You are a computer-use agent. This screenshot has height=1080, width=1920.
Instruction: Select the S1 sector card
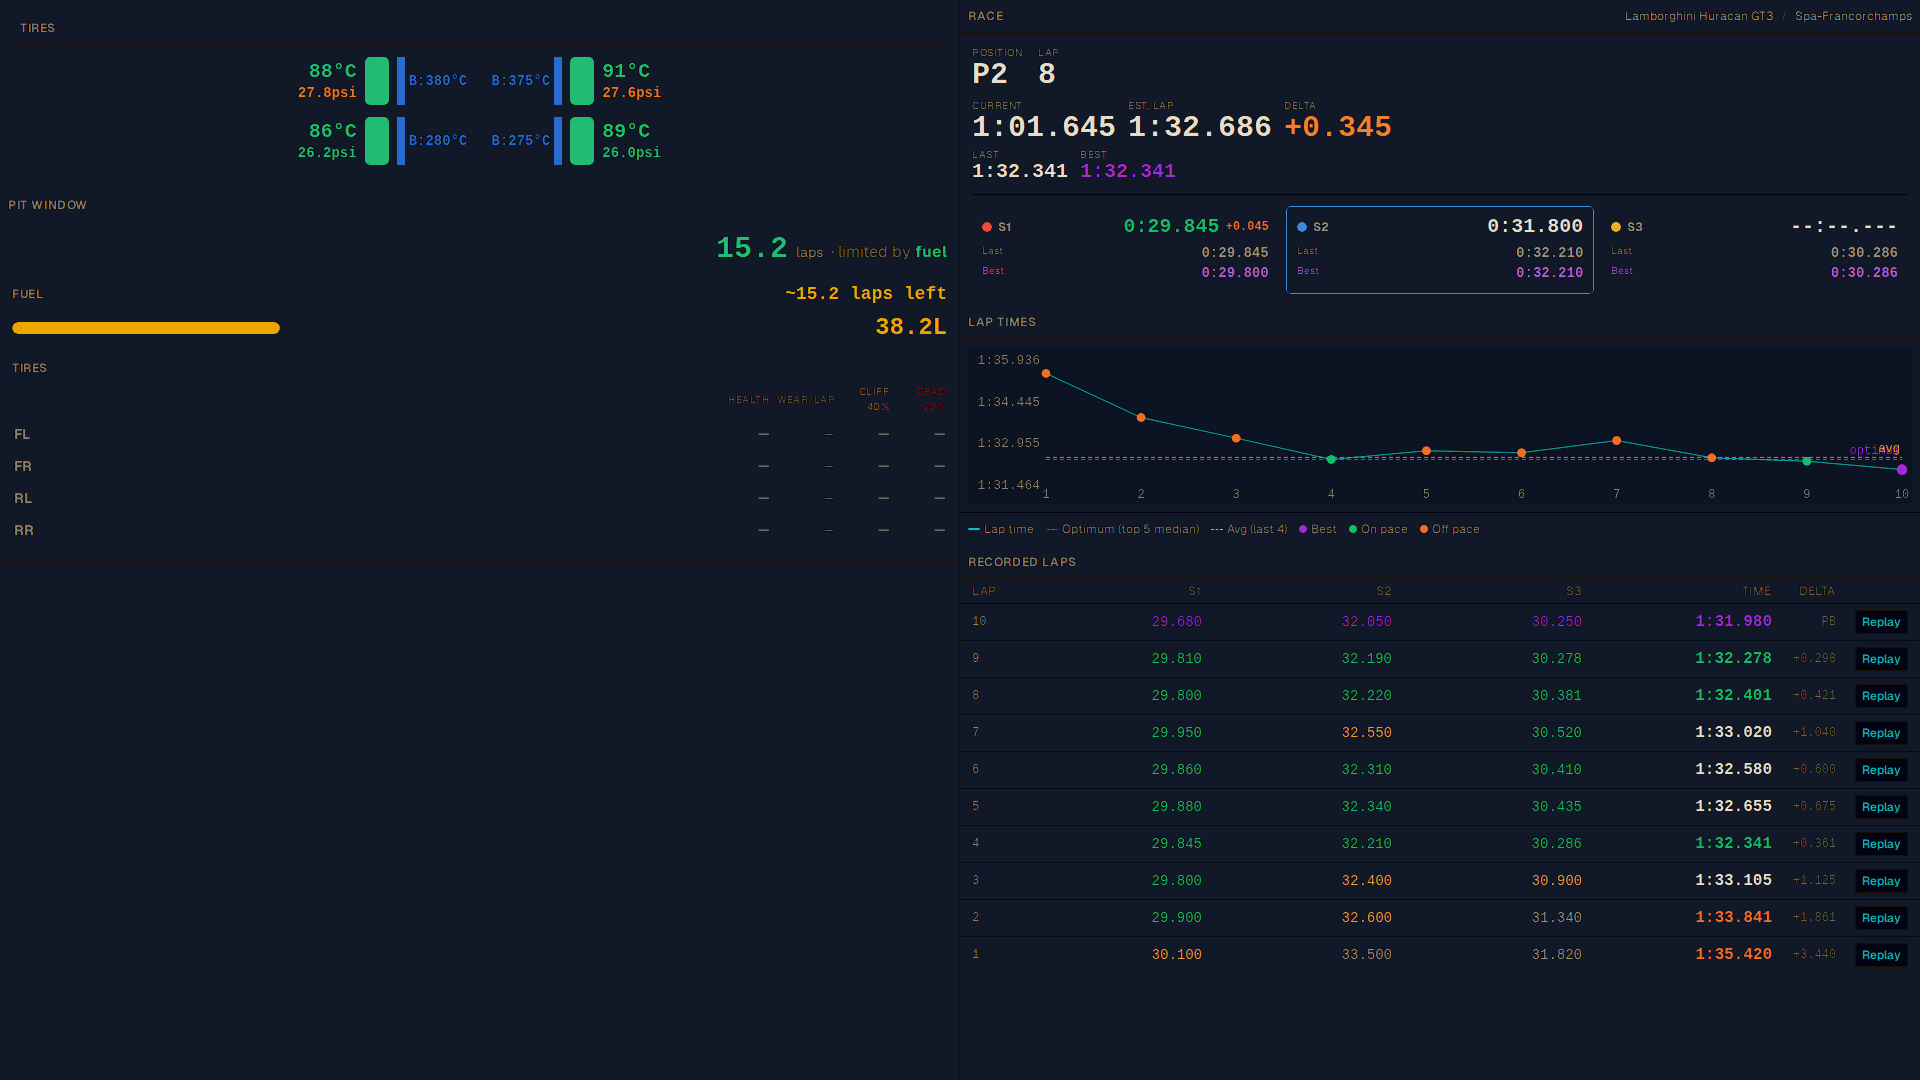1125,250
